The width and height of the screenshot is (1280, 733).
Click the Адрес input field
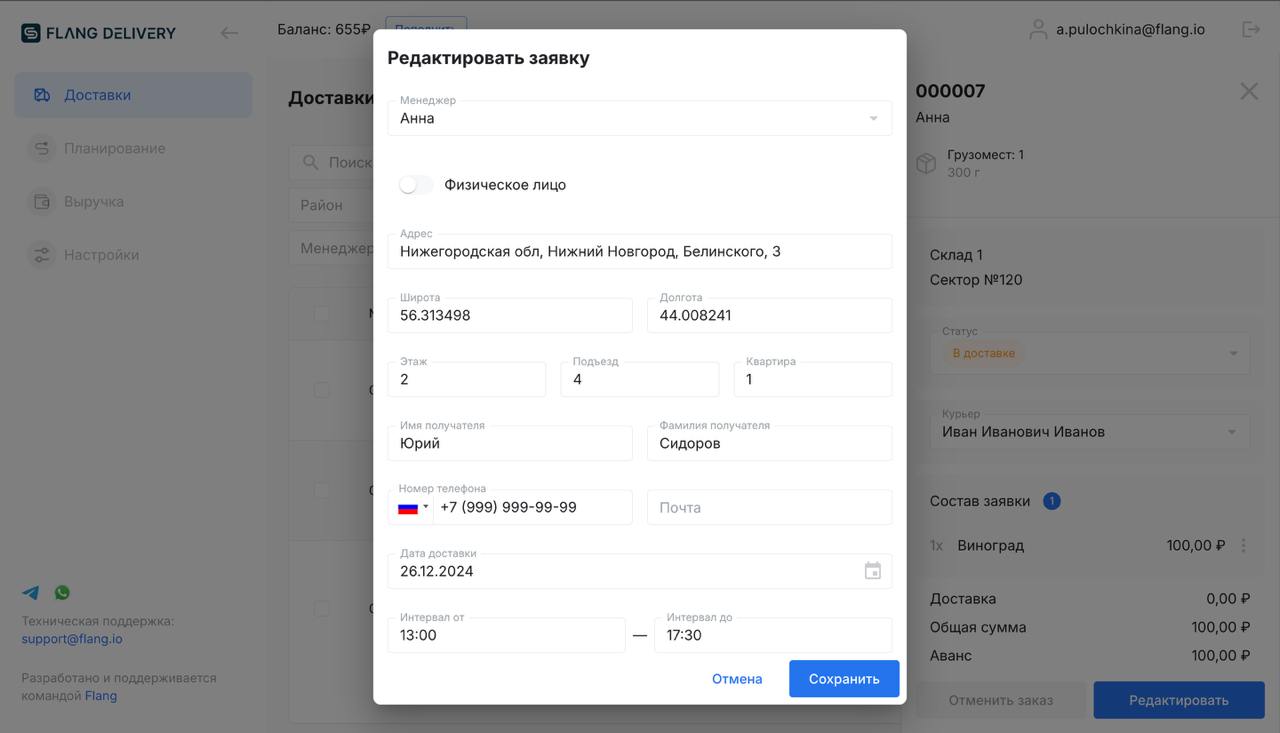pyautogui.click(x=639, y=252)
